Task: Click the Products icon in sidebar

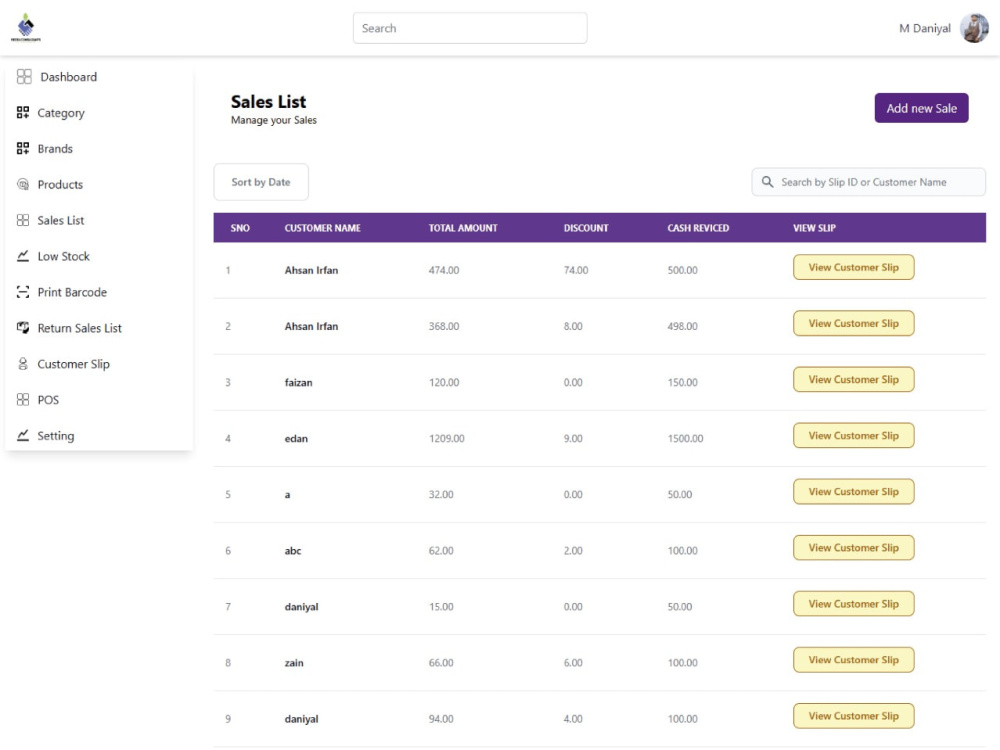Action: (23, 184)
